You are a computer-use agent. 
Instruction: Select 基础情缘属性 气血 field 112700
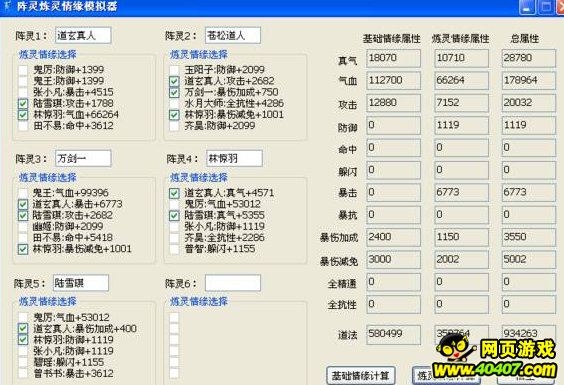click(394, 80)
